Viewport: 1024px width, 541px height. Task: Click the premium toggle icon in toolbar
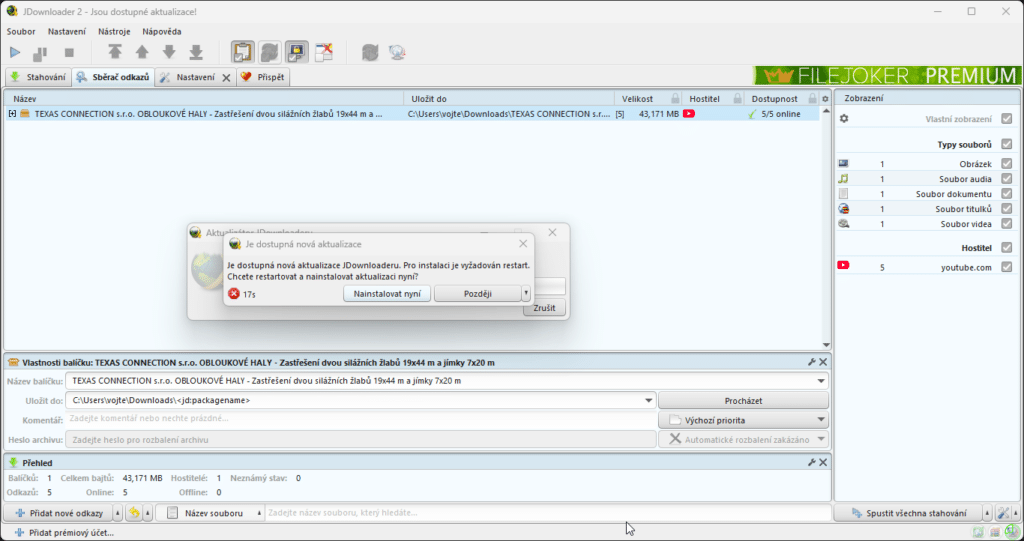[297, 52]
